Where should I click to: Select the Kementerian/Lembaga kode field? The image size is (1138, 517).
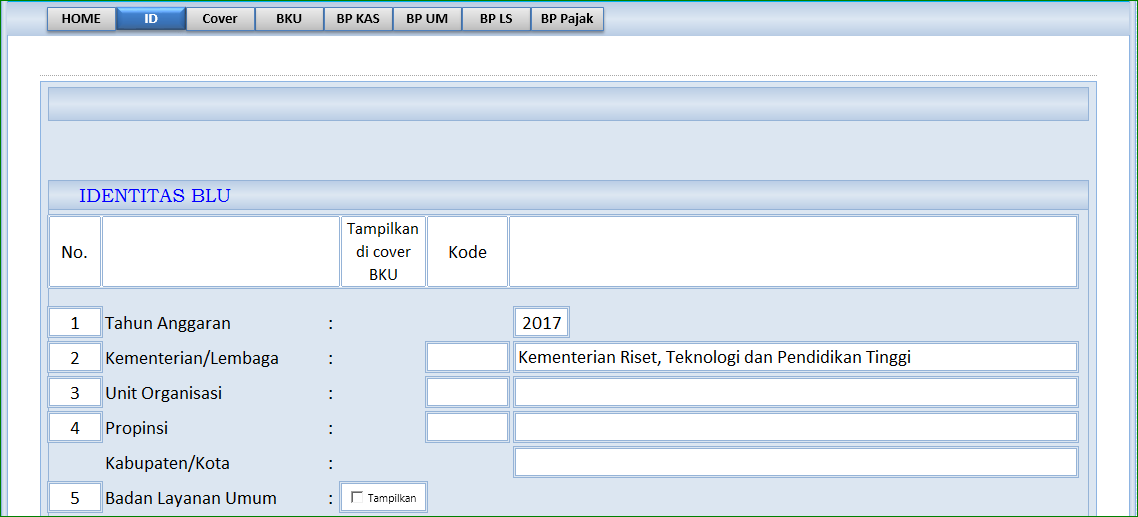tap(467, 357)
